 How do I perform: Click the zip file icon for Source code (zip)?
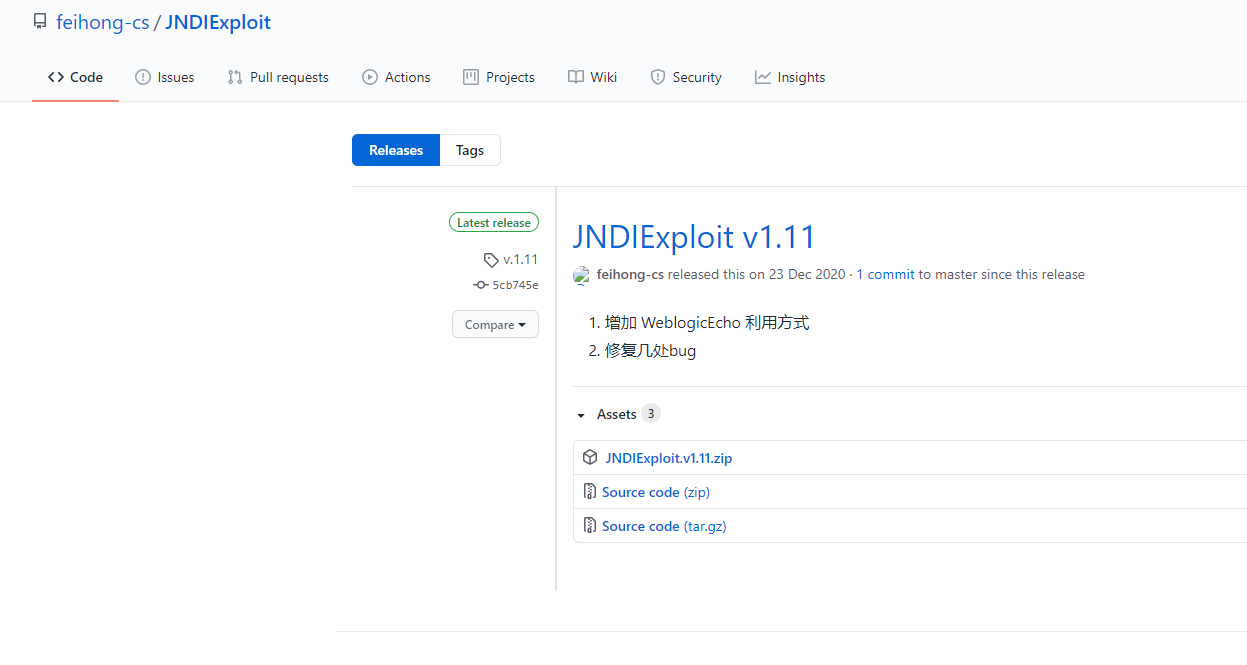point(590,492)
